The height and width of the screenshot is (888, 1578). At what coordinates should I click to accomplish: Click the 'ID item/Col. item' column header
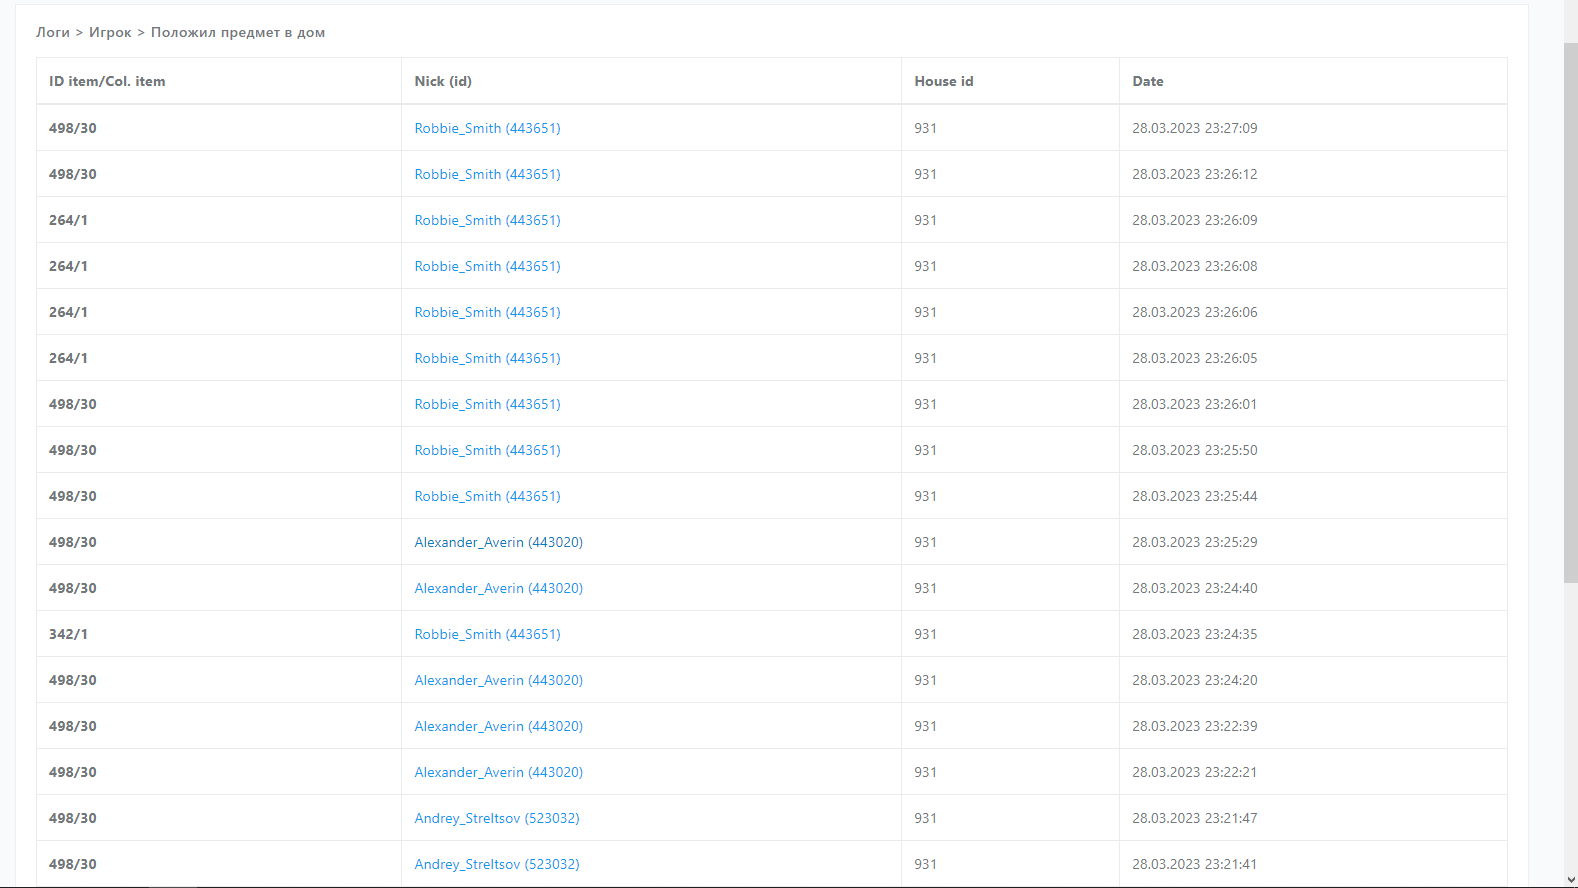point(107,81)
